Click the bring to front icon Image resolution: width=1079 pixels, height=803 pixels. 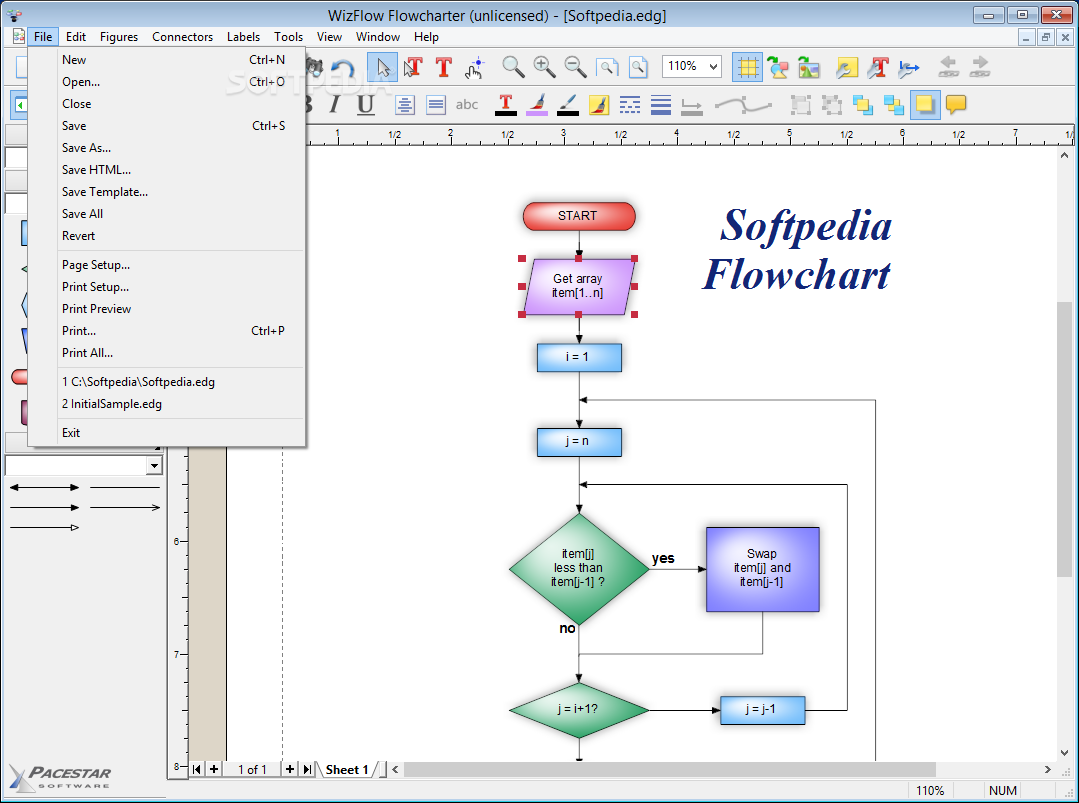click(862, 105)
